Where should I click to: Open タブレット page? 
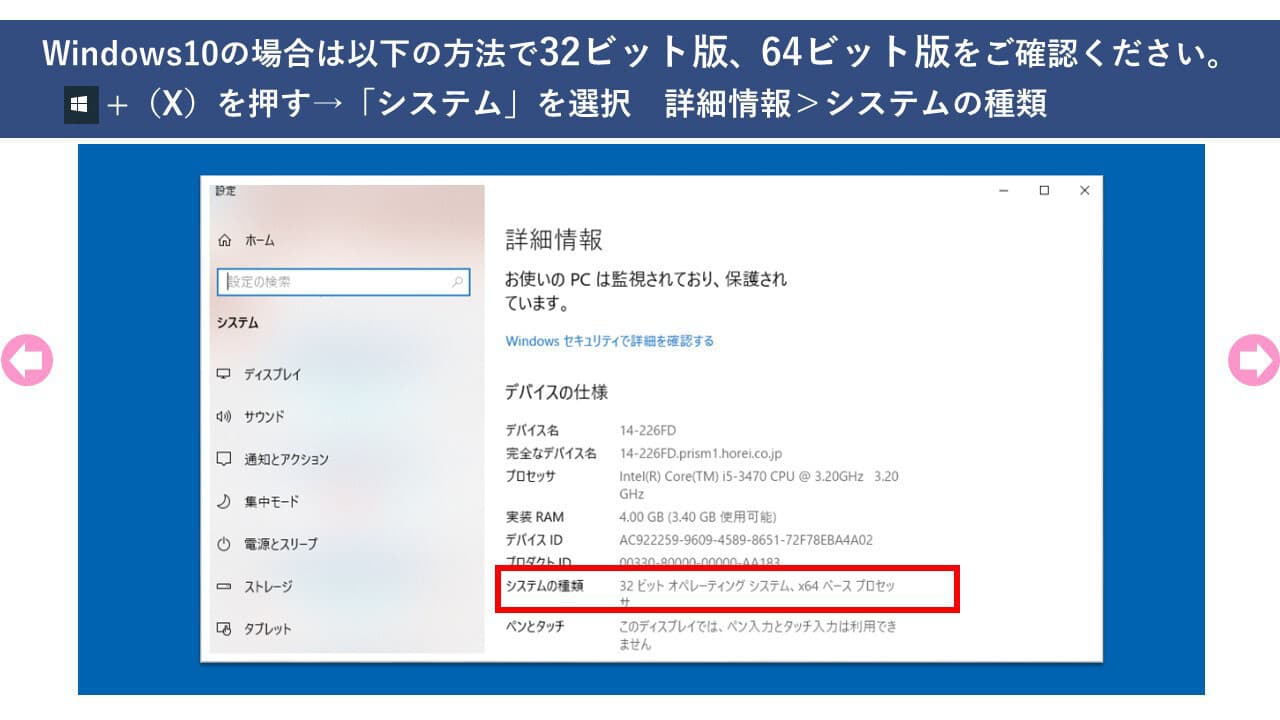point(268,629)
